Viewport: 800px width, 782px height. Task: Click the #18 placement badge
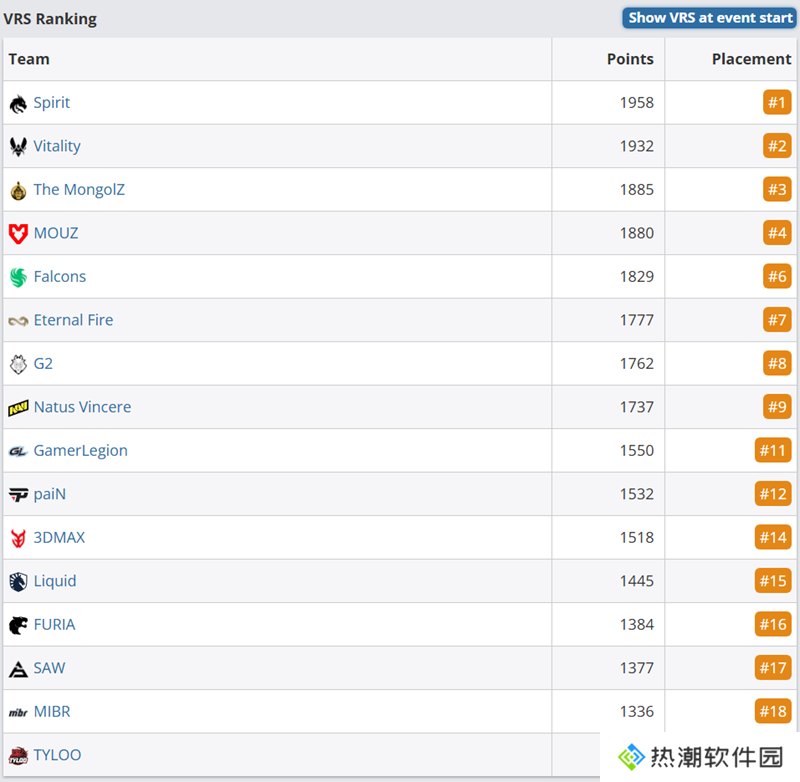tap(773, 712)
